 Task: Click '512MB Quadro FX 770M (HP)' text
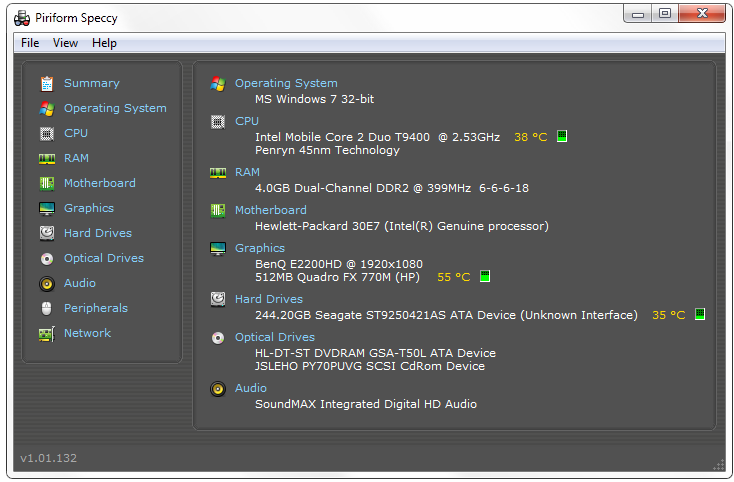338,277
